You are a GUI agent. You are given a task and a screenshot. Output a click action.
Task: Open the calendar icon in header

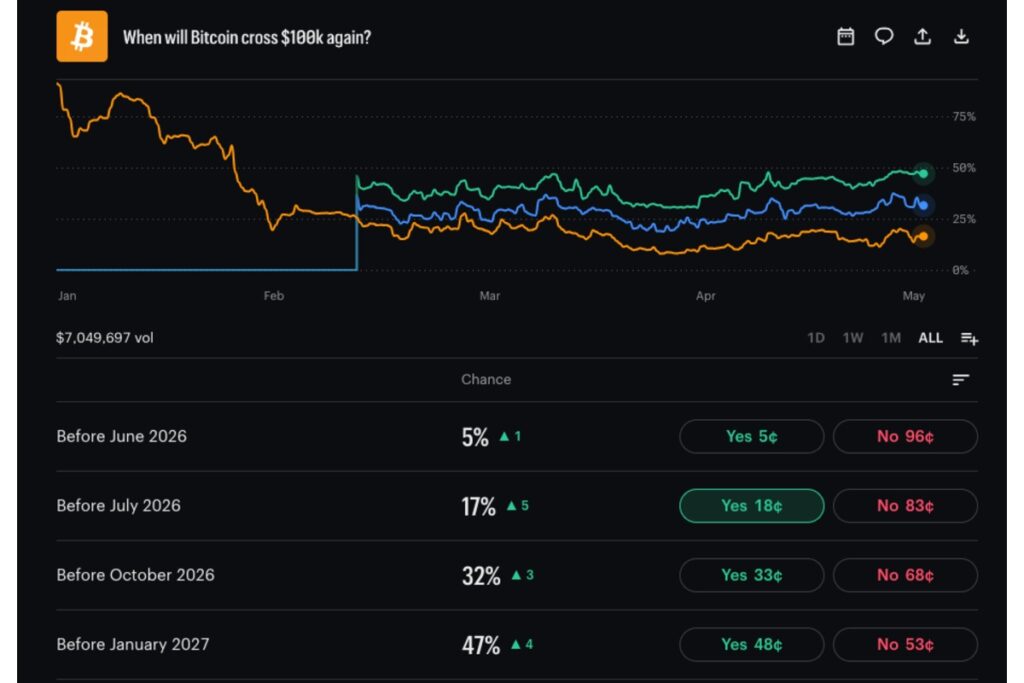pos(846,37)
